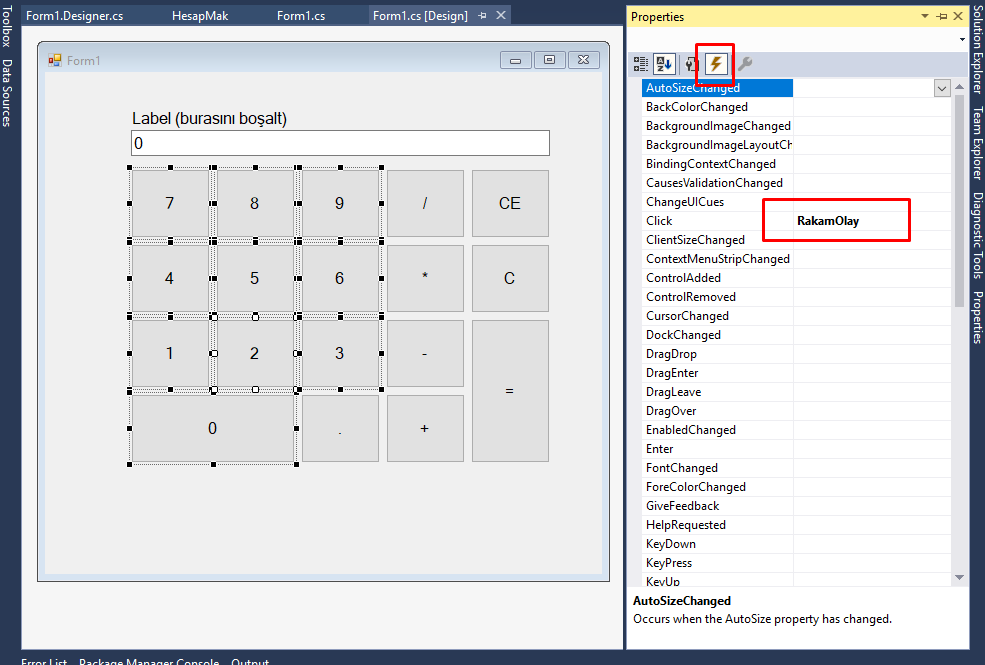Open the Toolbox side panel

click(x=7, y=26)
